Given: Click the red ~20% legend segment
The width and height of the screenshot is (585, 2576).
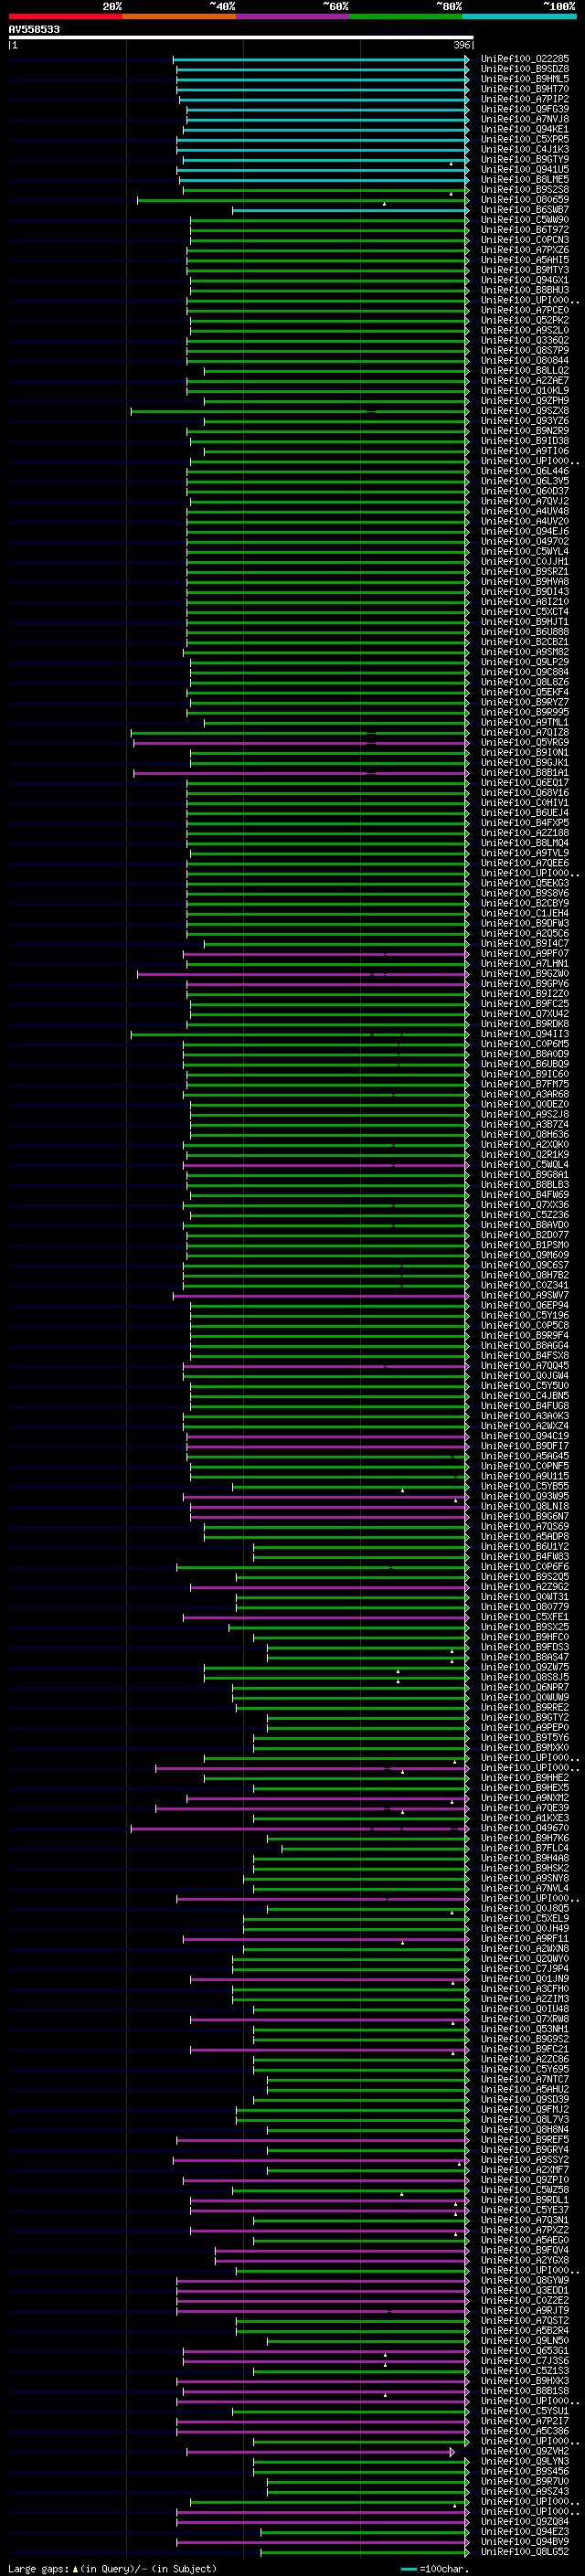Looking at the screenshot, I should pos(65,17).
